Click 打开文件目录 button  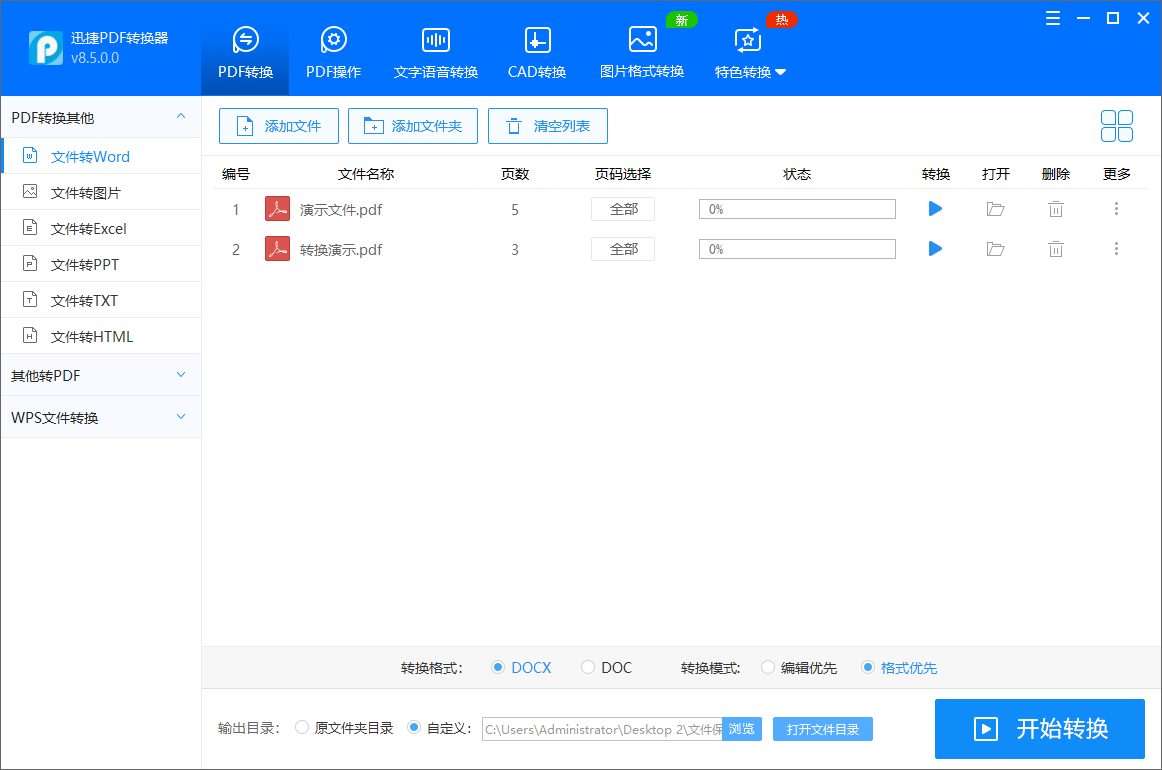[x=823, y=729]
